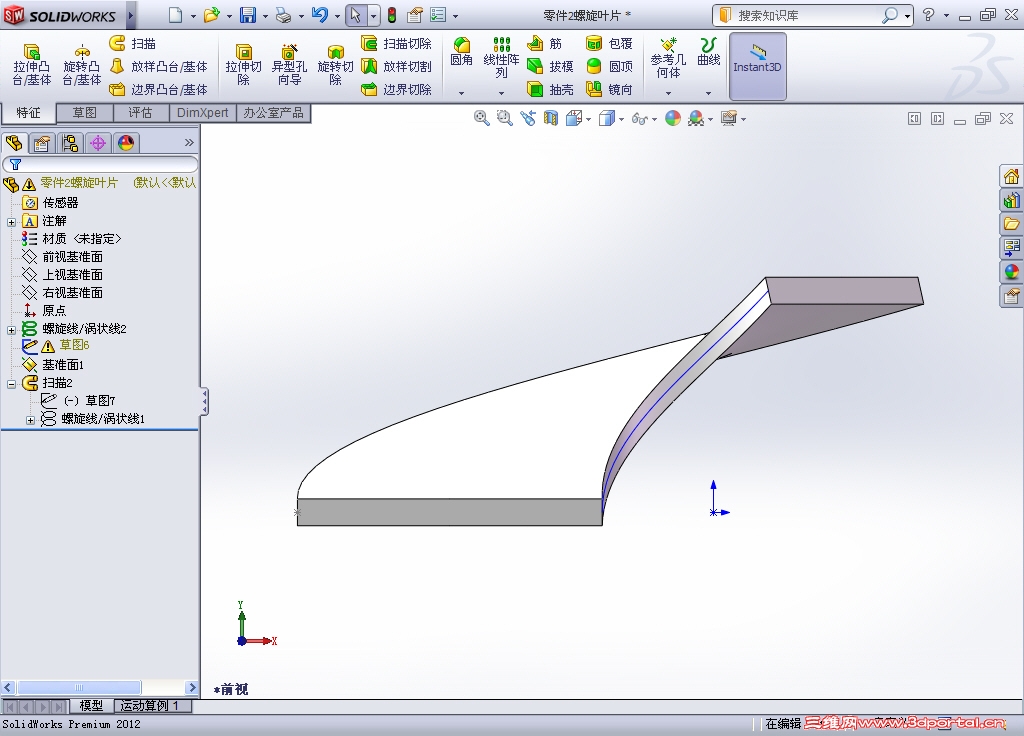Expand the 螺旋线/涡状线1 node
The width and height of the screenshot is (1024, 736).
point(30,420)
